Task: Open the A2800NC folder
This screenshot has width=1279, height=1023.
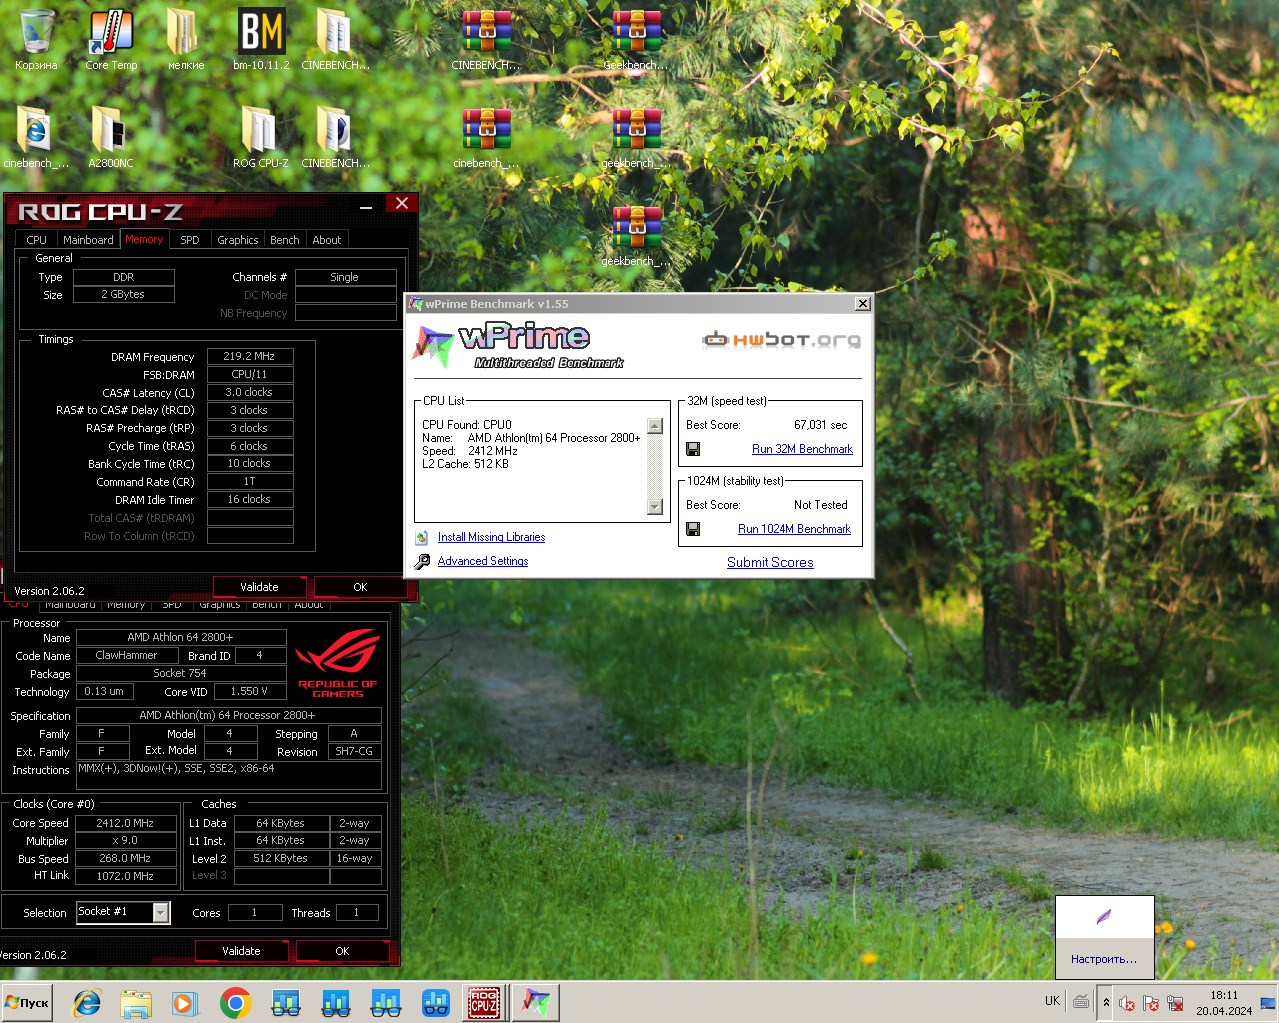Action: [111, 138]
